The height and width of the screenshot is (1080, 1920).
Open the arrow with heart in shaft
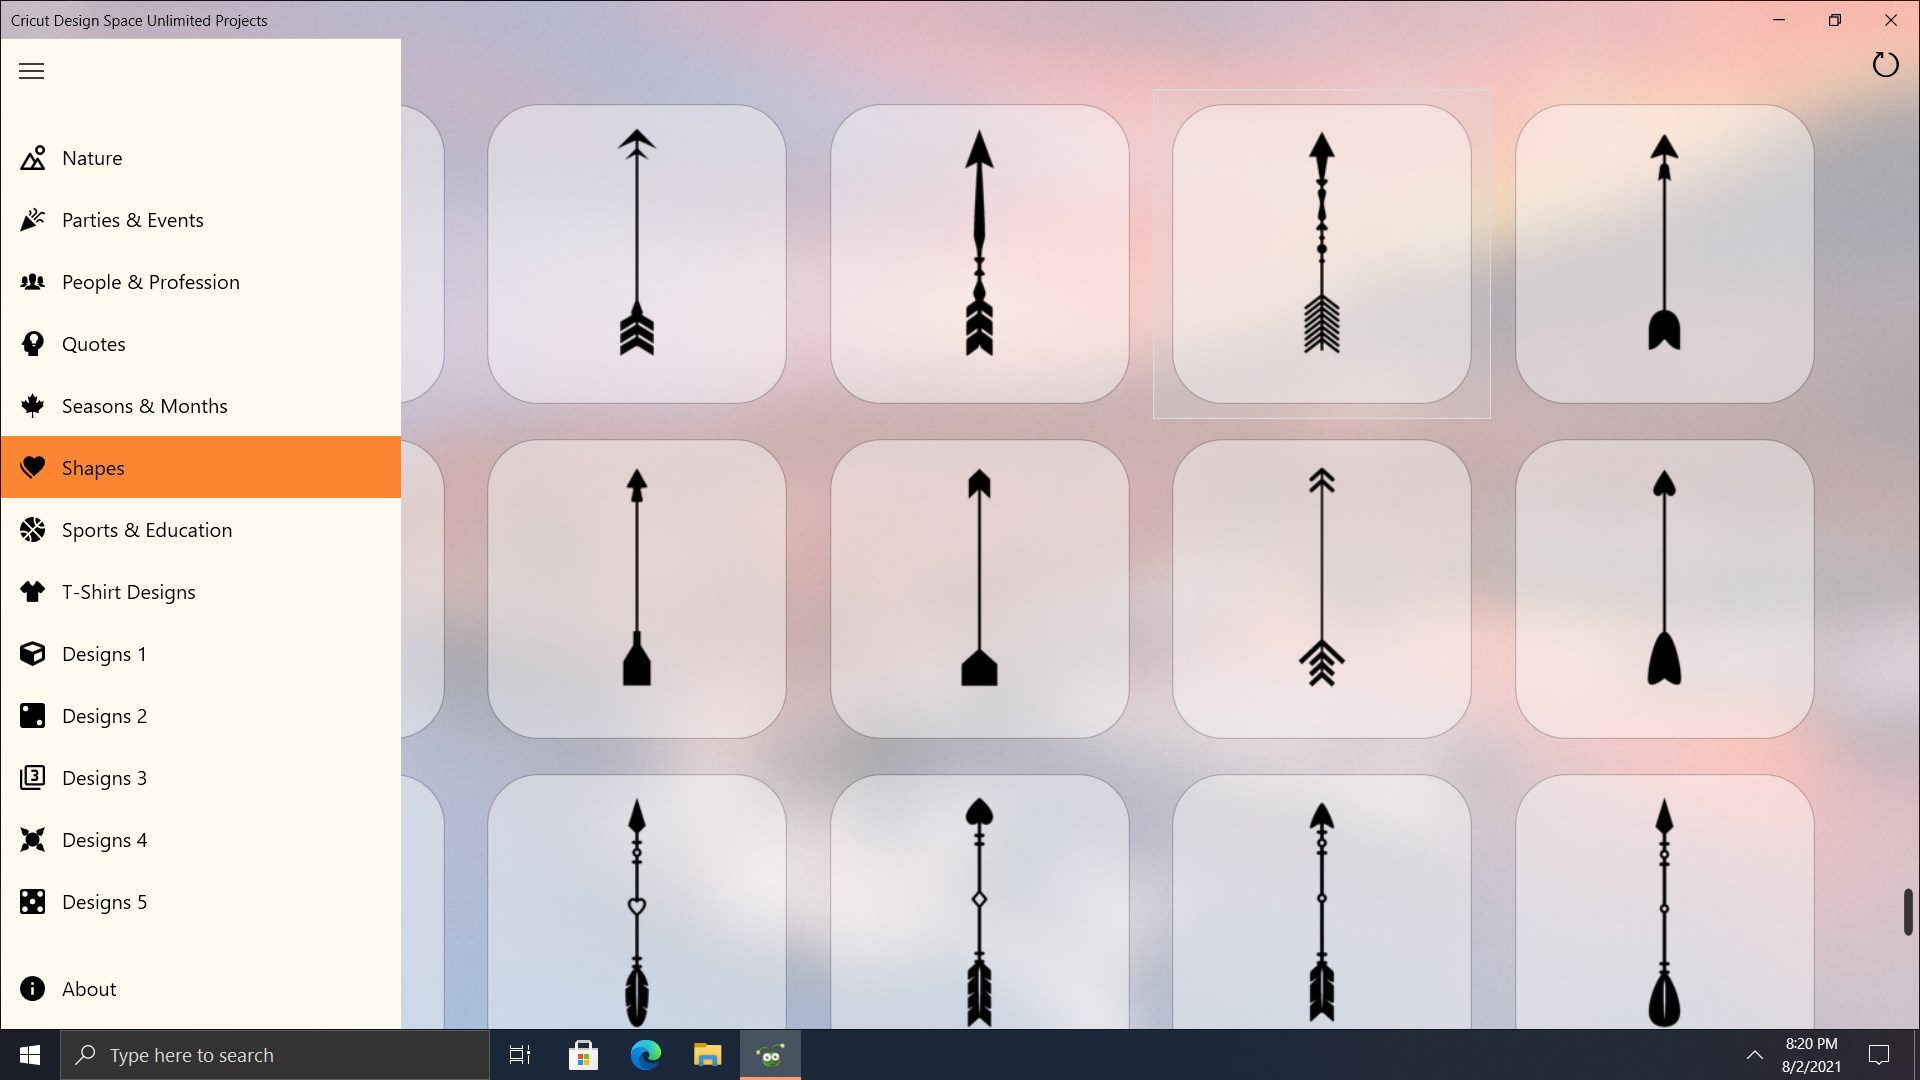click(x=637, y=905)
